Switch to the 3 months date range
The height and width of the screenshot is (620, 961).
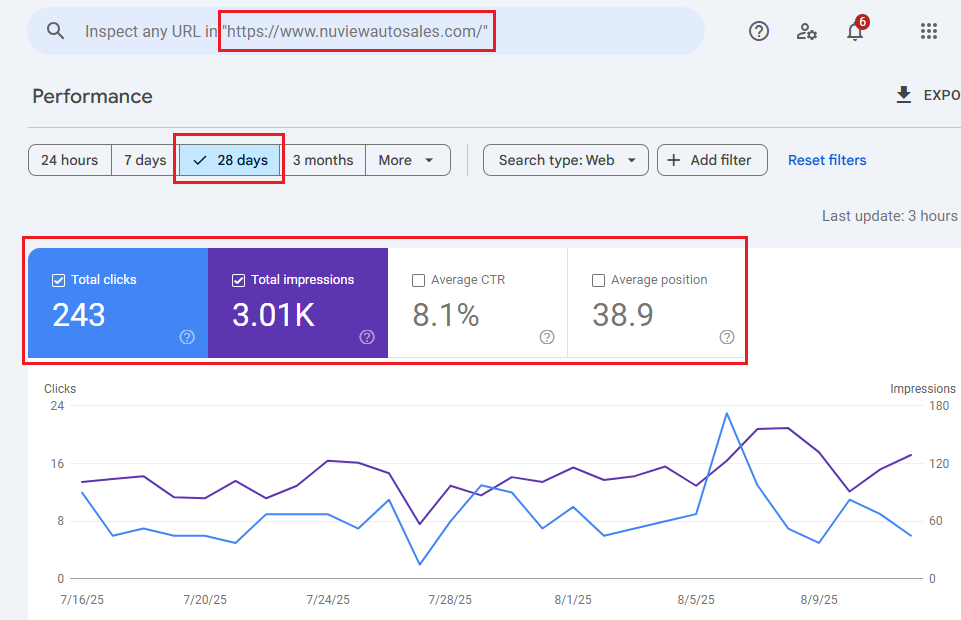click(323, 160)
